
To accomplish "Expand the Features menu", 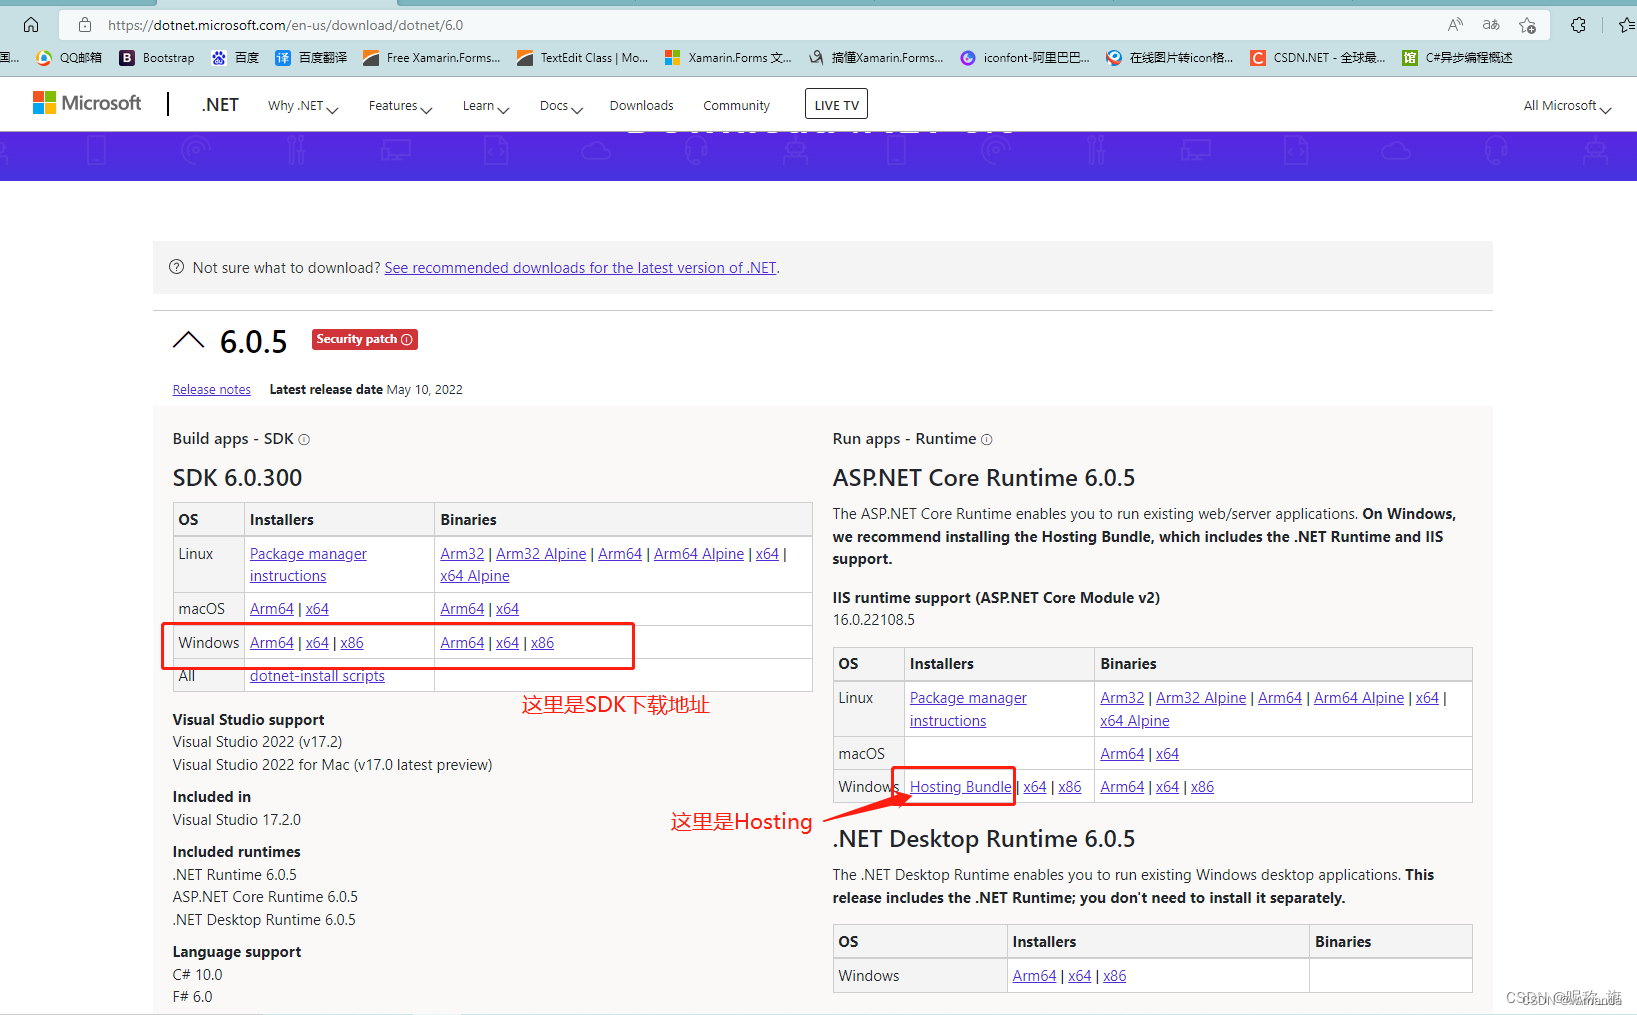I will [400, 106].
